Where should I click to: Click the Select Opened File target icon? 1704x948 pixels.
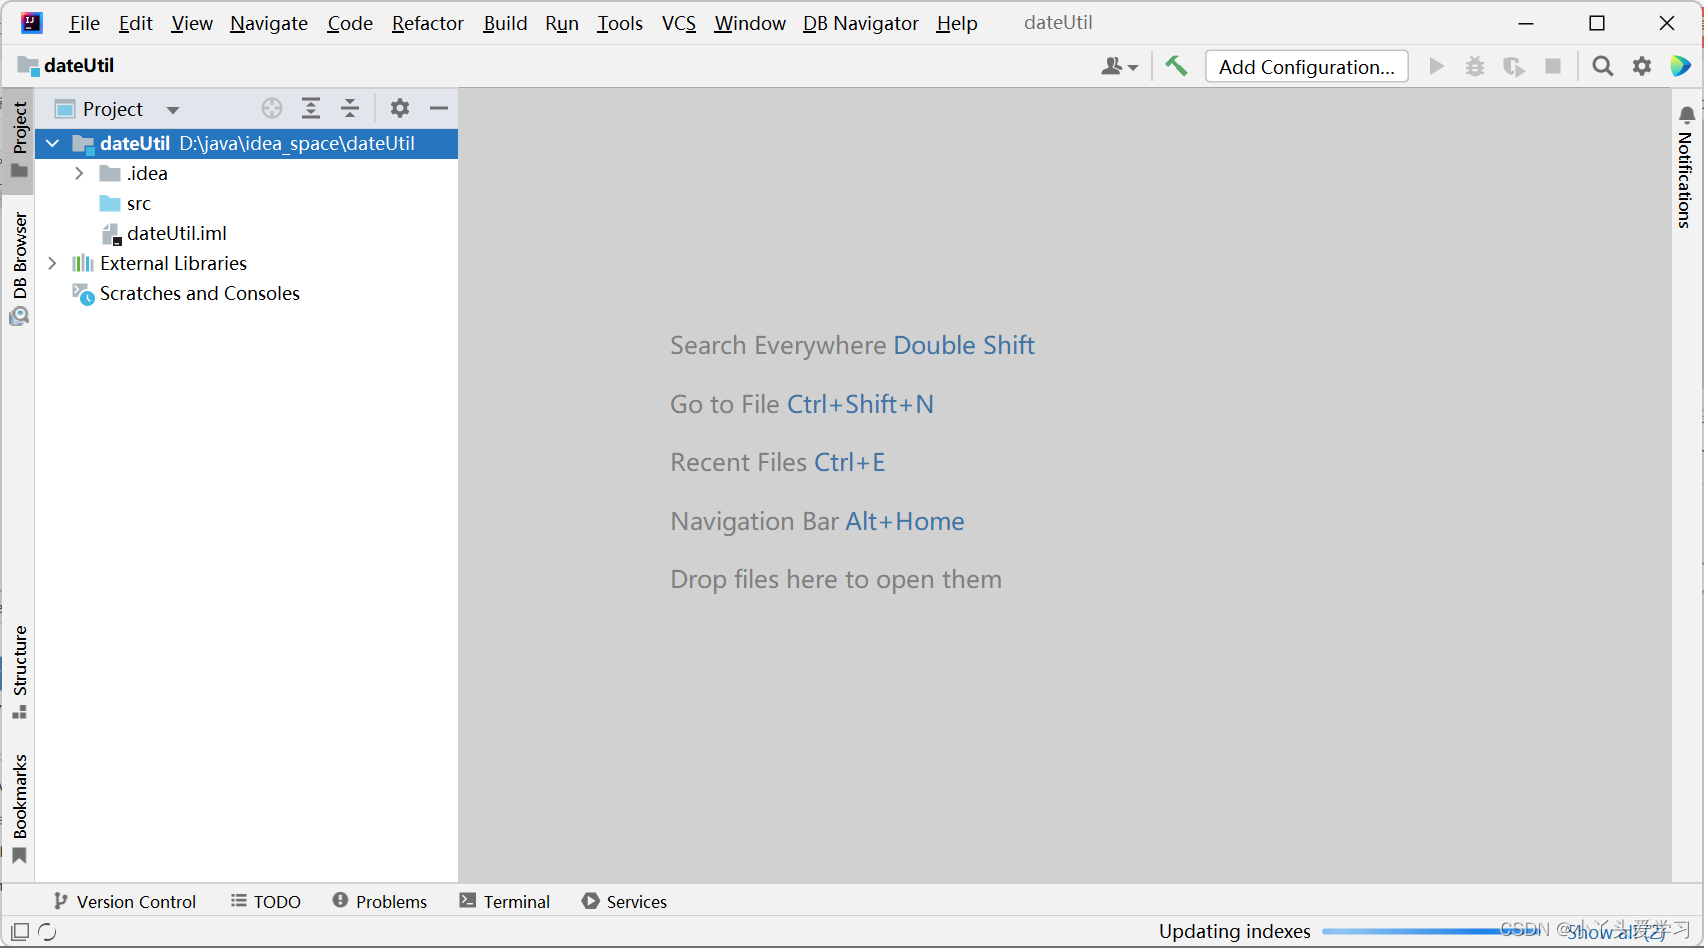point(272,108)
